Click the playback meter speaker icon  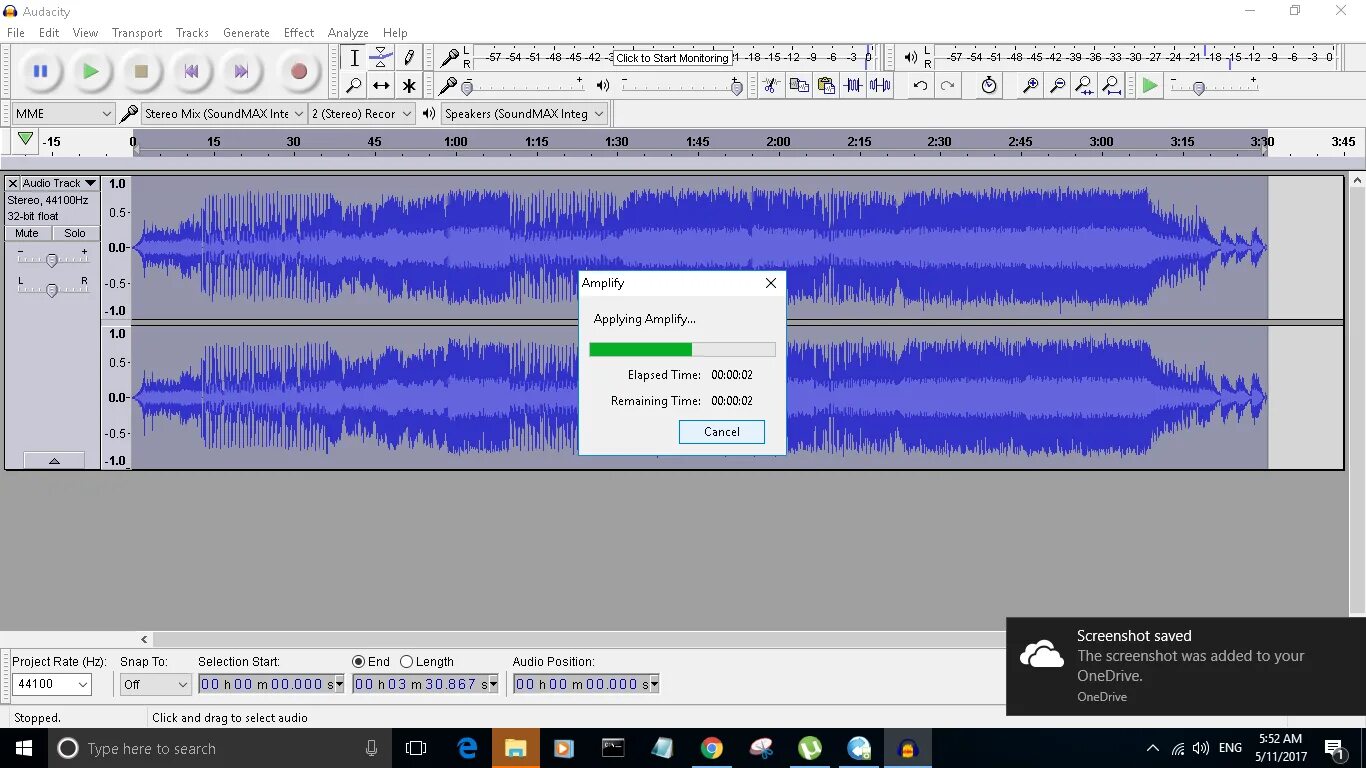pyautogui.click(x=910, y=58)
